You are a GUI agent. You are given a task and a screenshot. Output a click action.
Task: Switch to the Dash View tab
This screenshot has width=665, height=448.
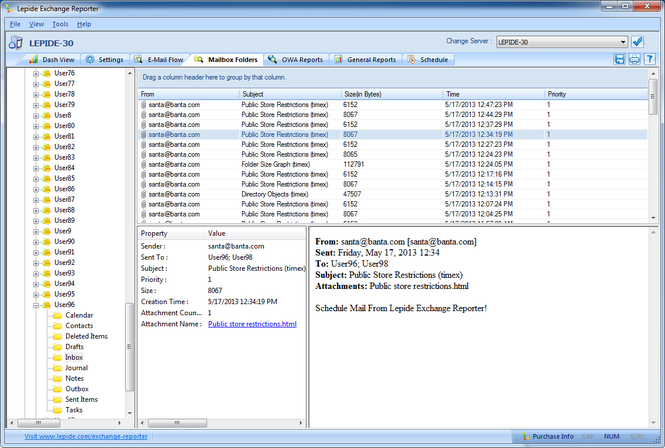click(52, 60)
